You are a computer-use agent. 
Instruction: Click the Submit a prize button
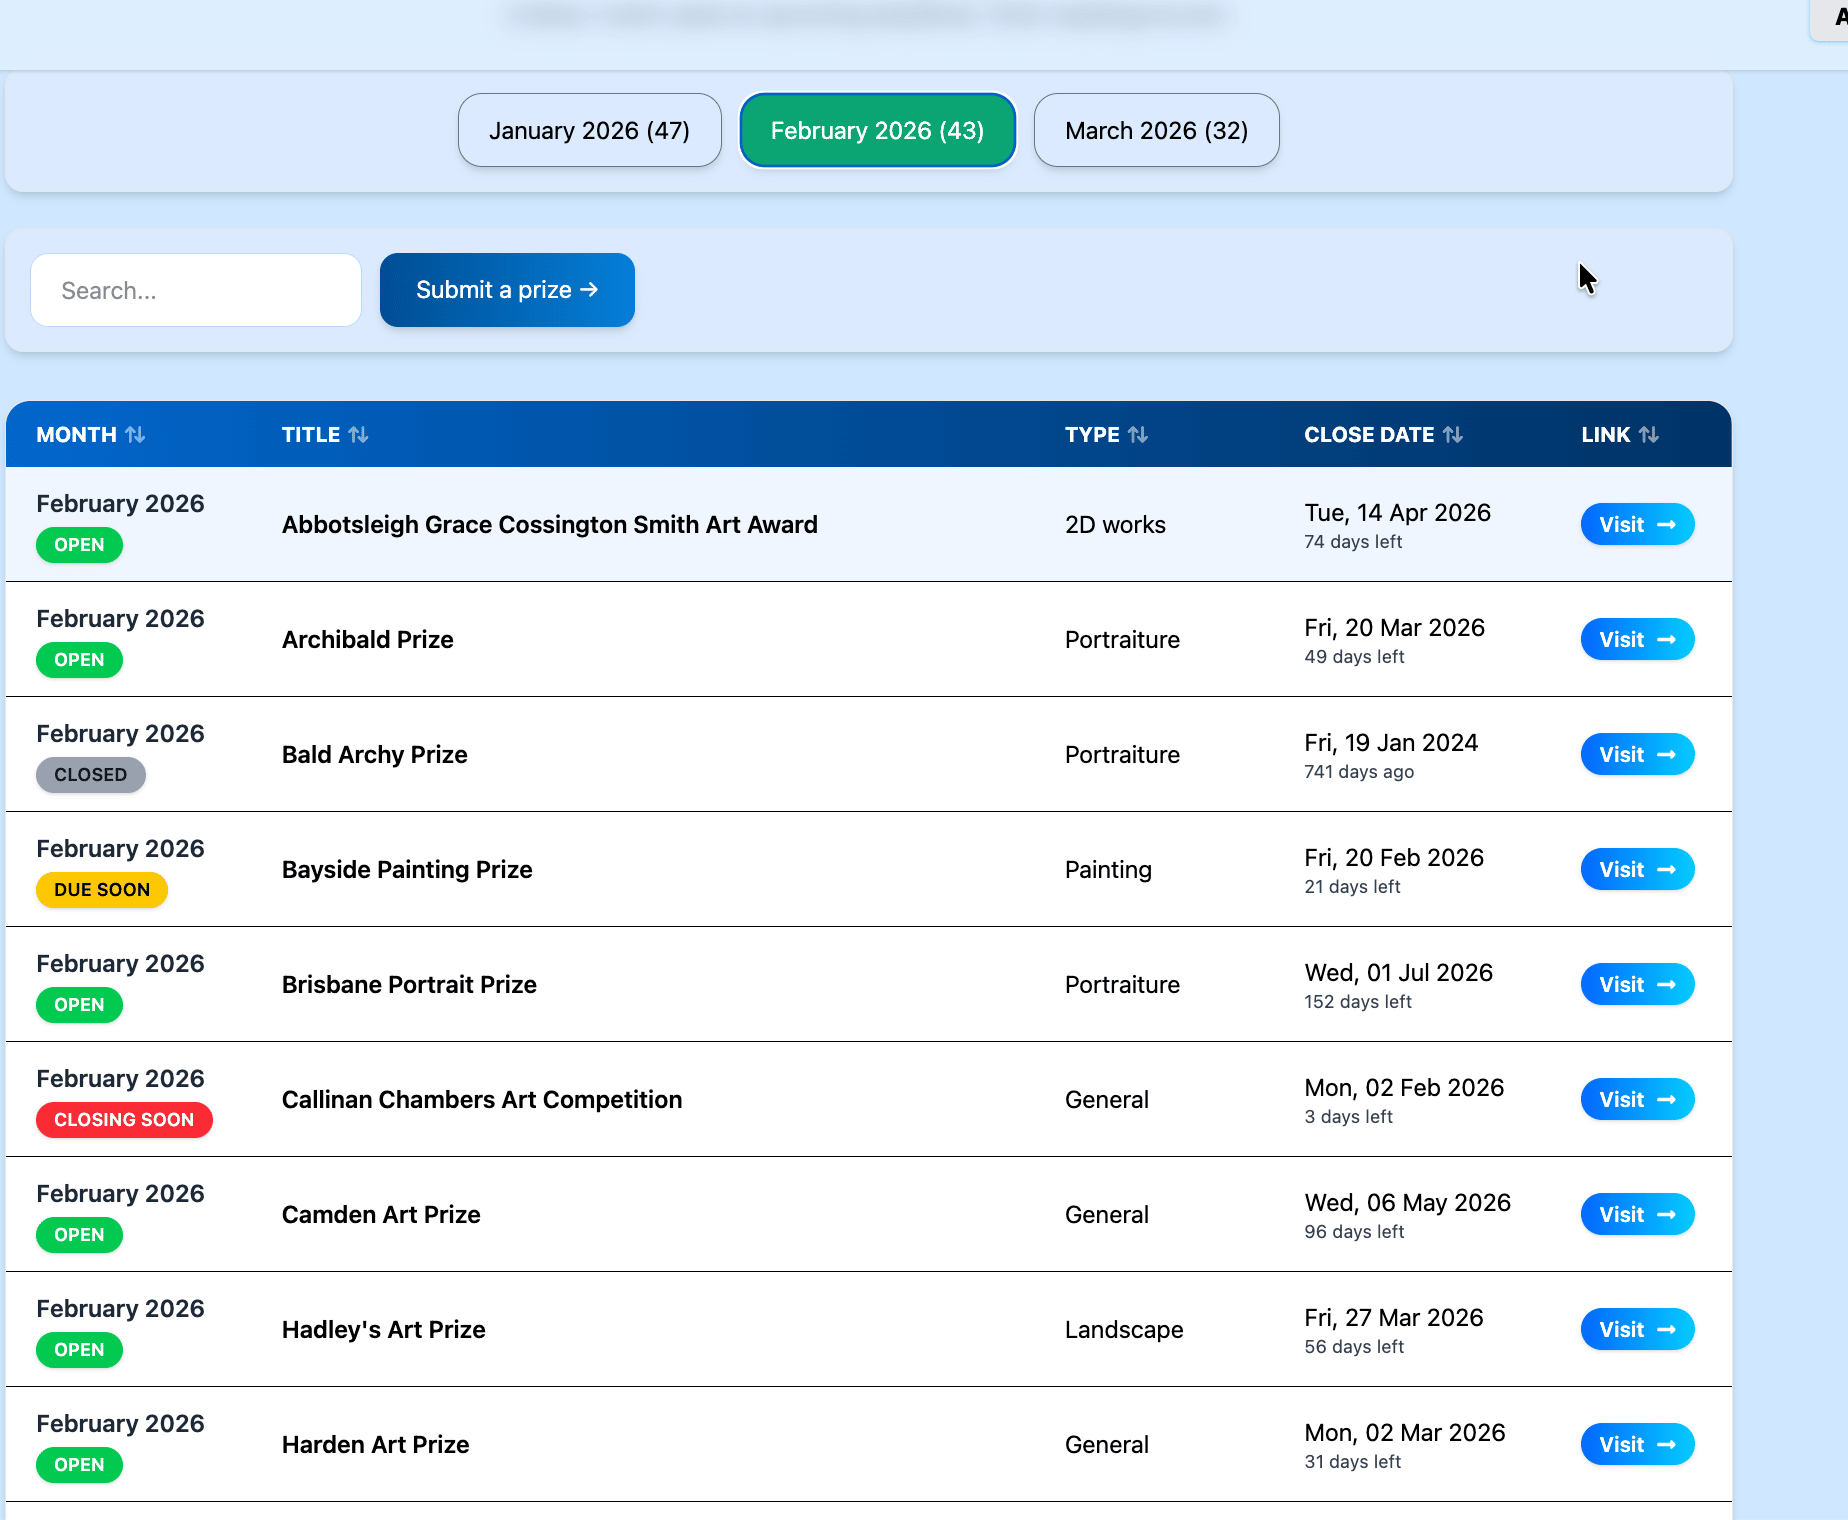(507, 290)
